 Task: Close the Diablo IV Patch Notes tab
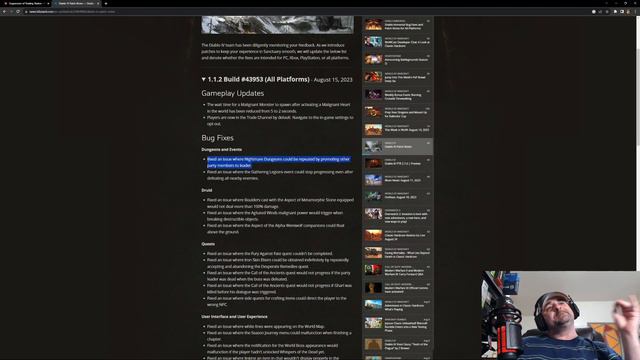[x=98, y=3]
